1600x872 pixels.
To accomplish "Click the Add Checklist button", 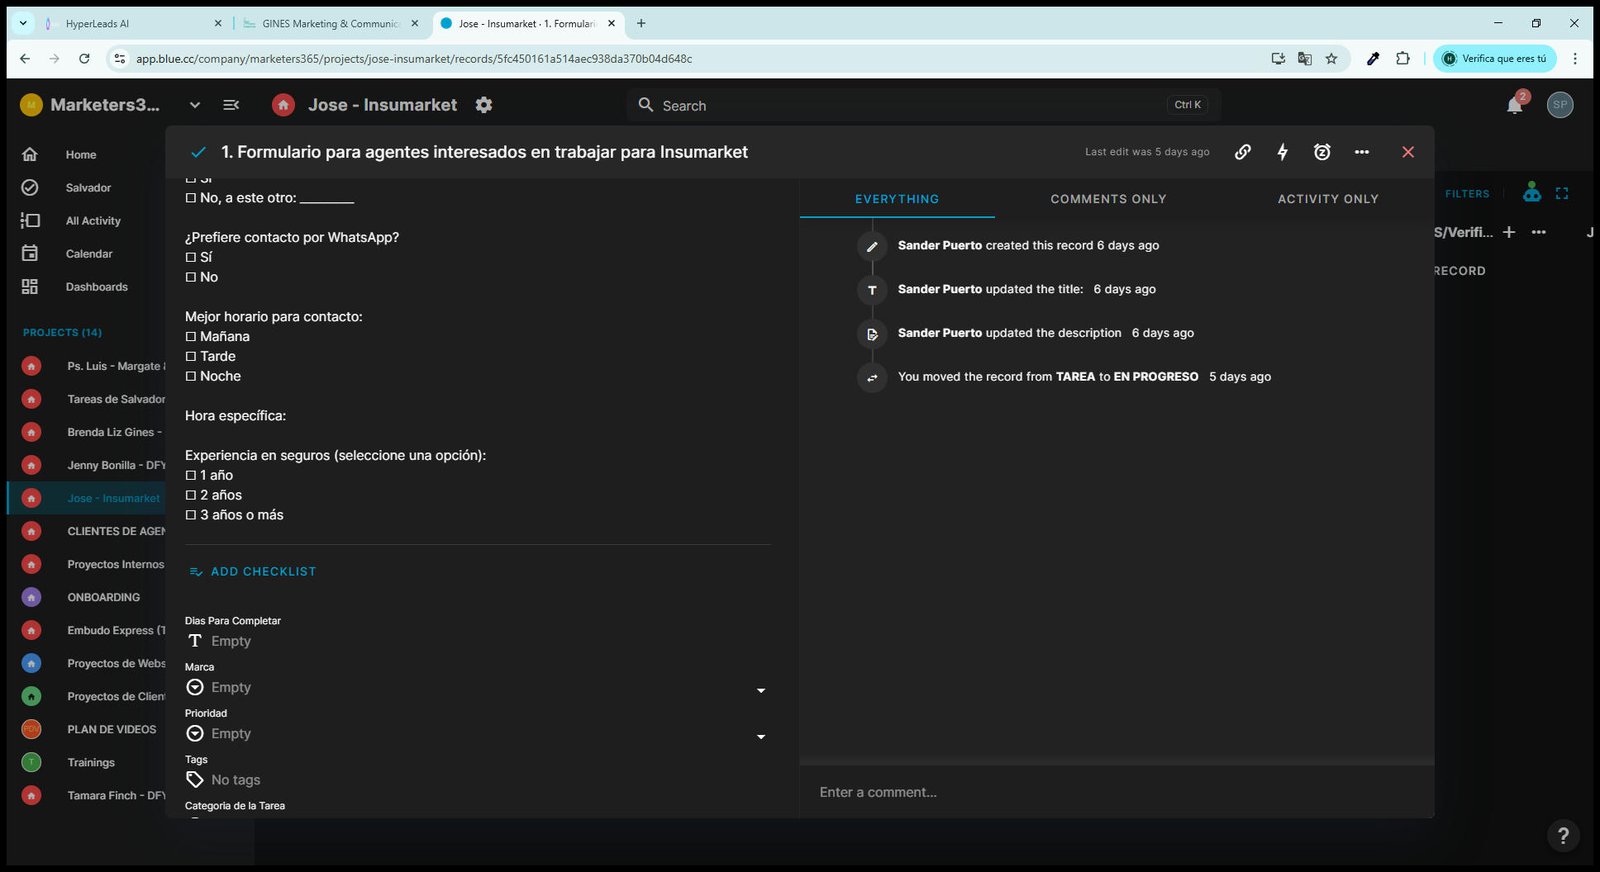I will coord(252,572).
